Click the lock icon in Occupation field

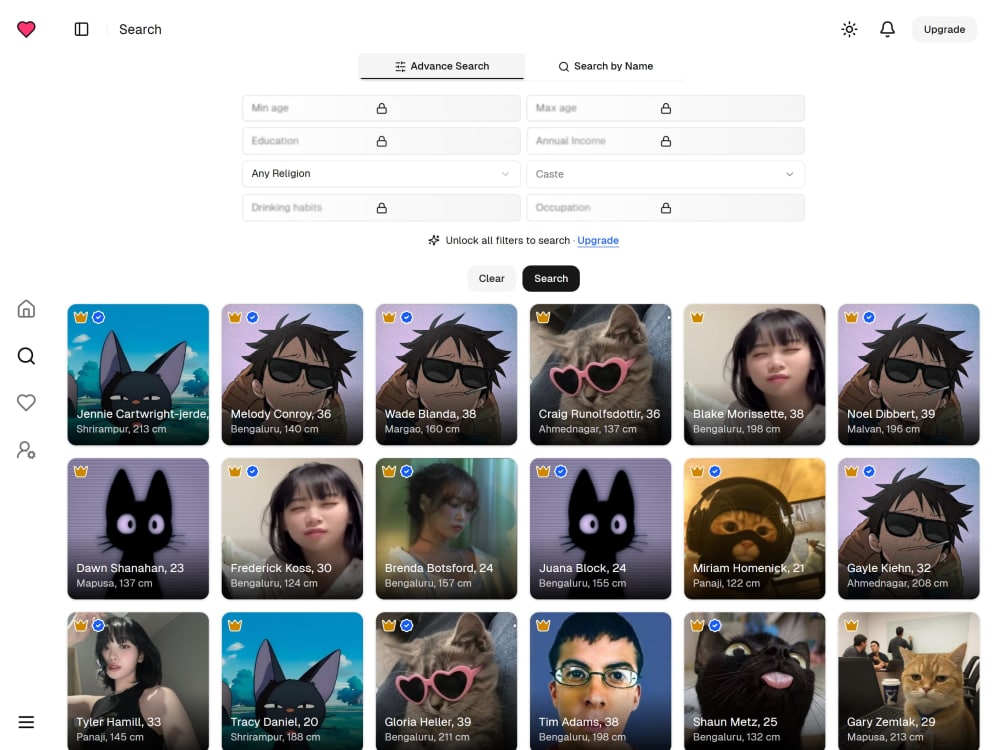point(665,208)
